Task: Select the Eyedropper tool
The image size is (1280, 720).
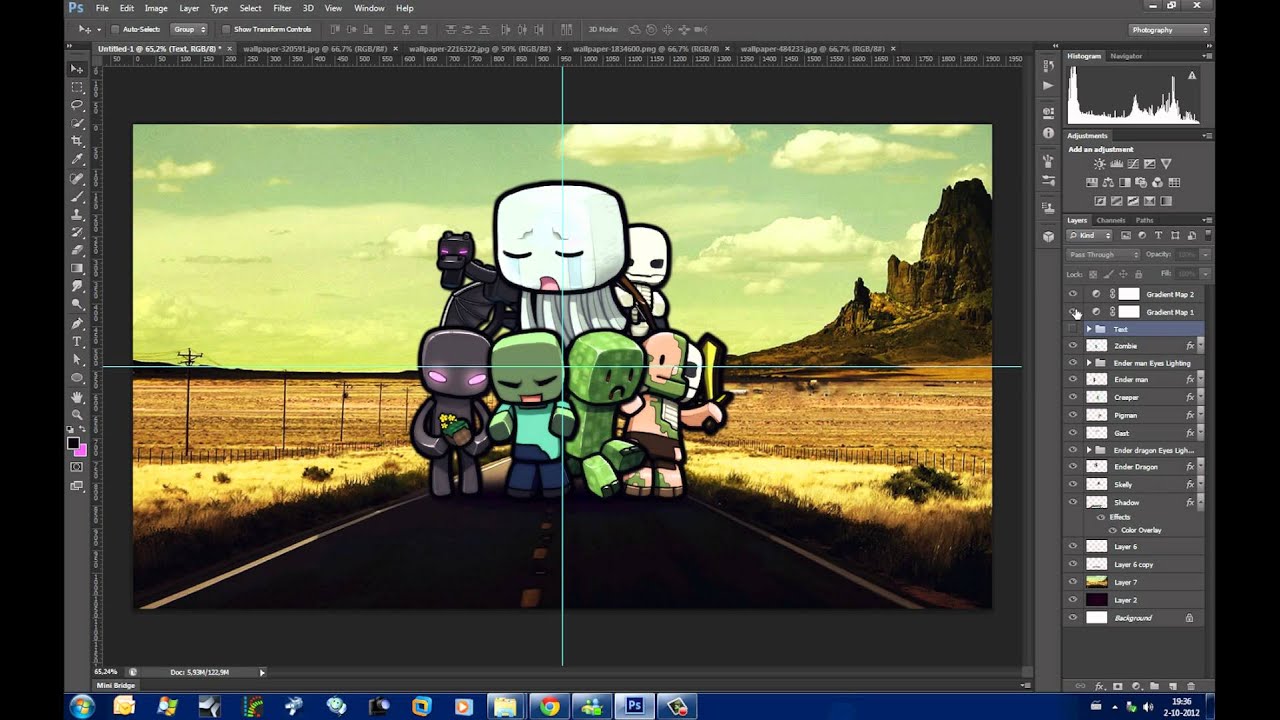Action: pyautogui.click(x=77, y=159)
